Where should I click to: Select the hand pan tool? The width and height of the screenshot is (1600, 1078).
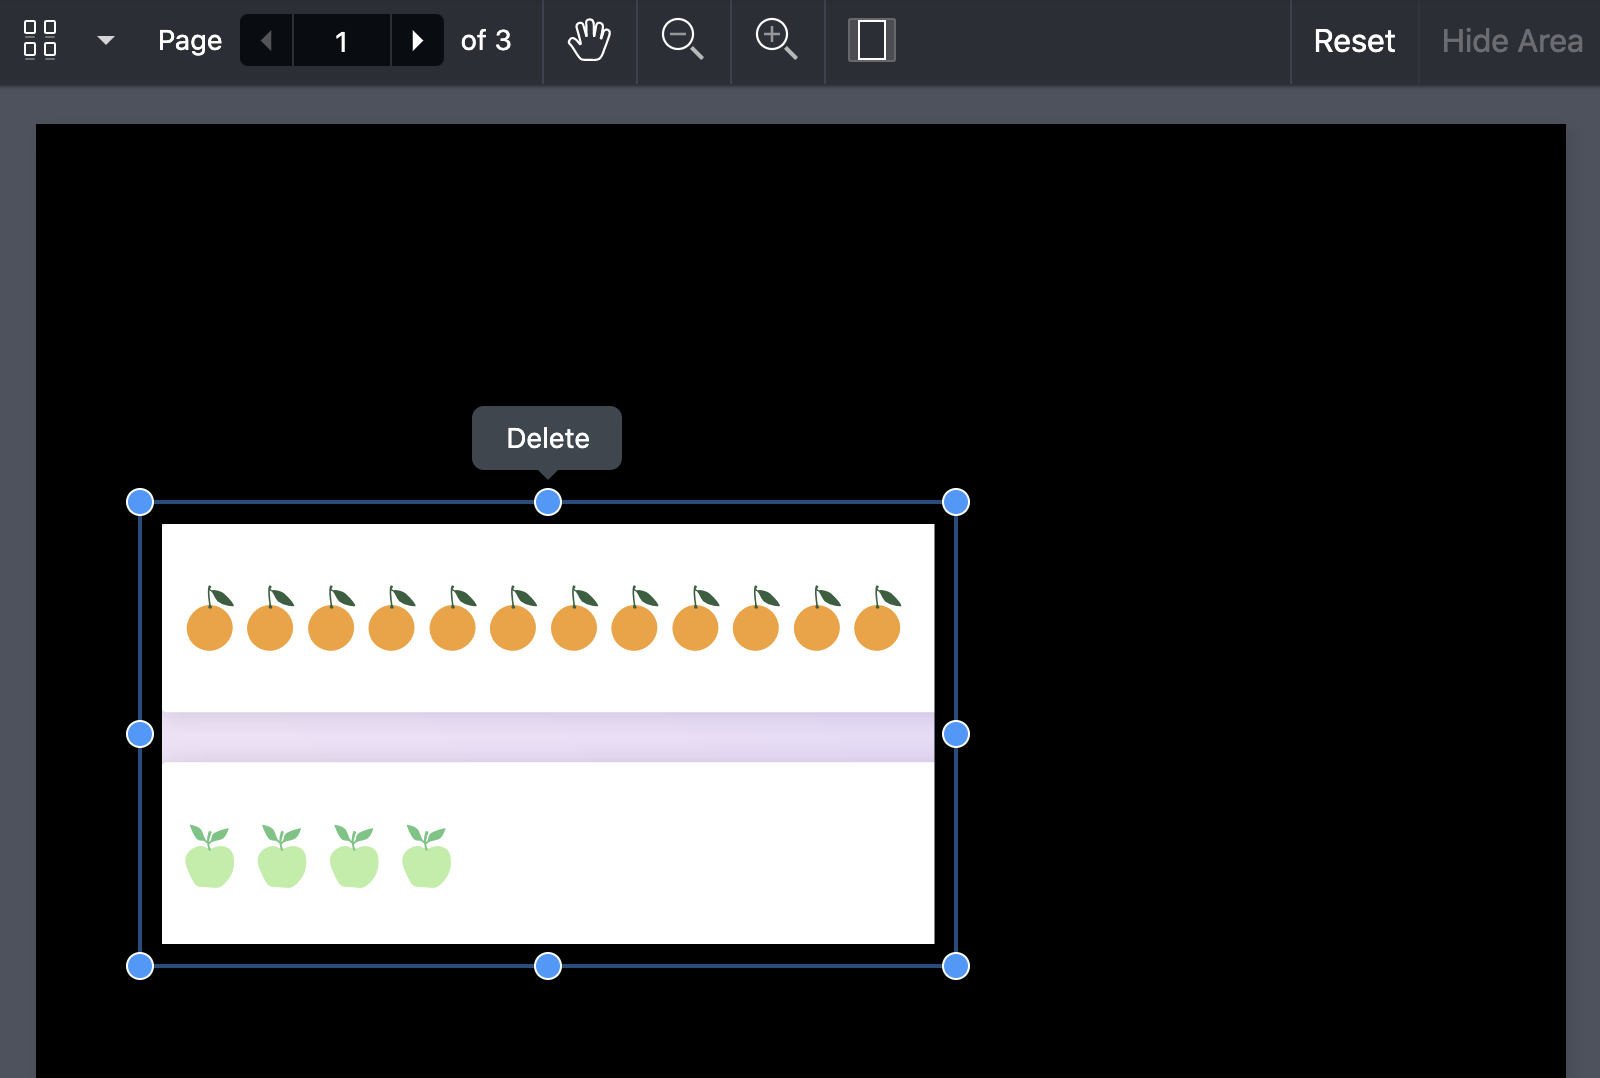click(x=589, y=40)
